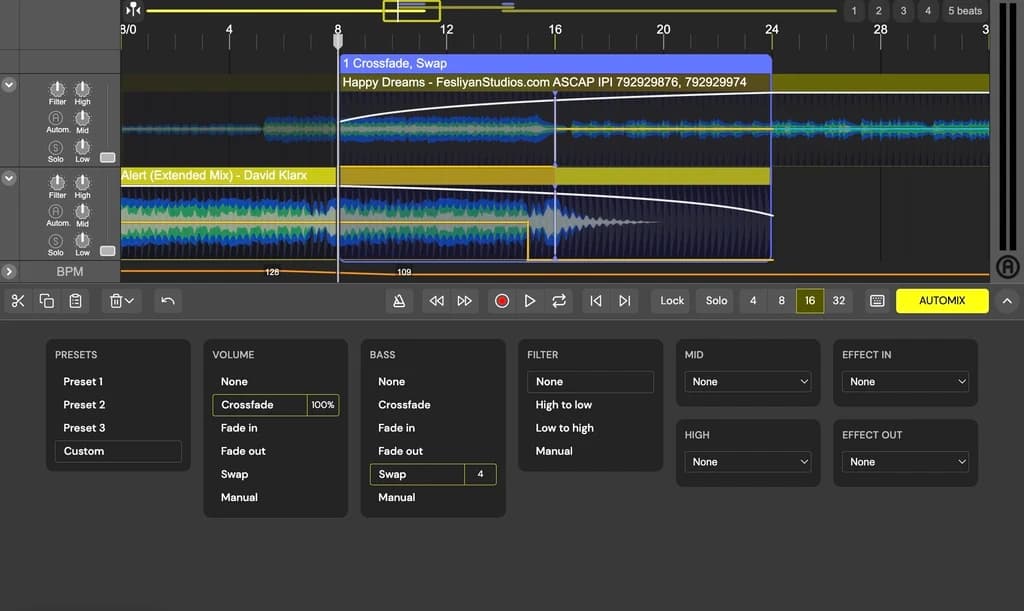Click the playhead marker at bar 8
This screenshot has width=1024, height=611.
338,41
